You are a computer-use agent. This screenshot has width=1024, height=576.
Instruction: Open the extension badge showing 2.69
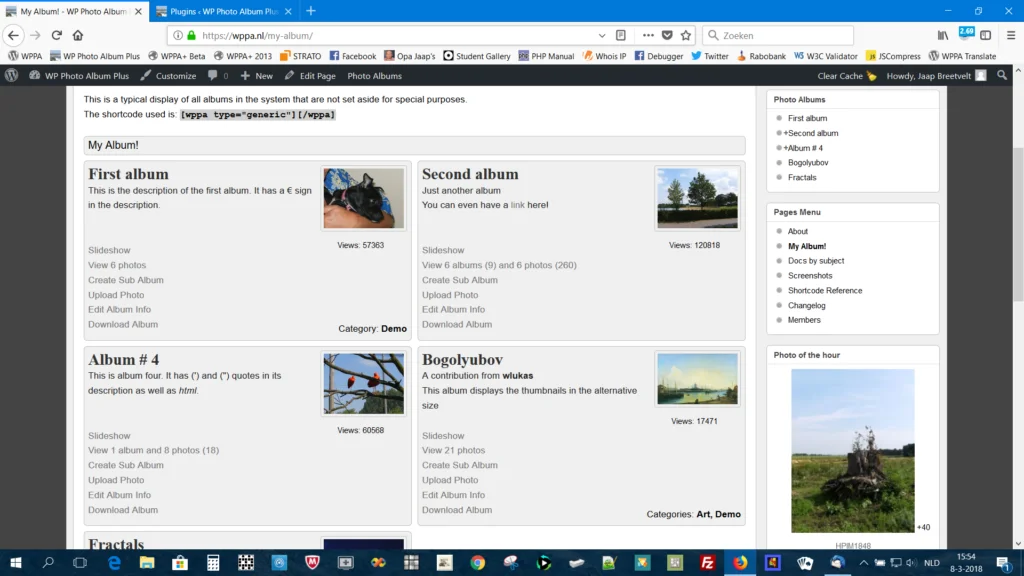[966, 33]
